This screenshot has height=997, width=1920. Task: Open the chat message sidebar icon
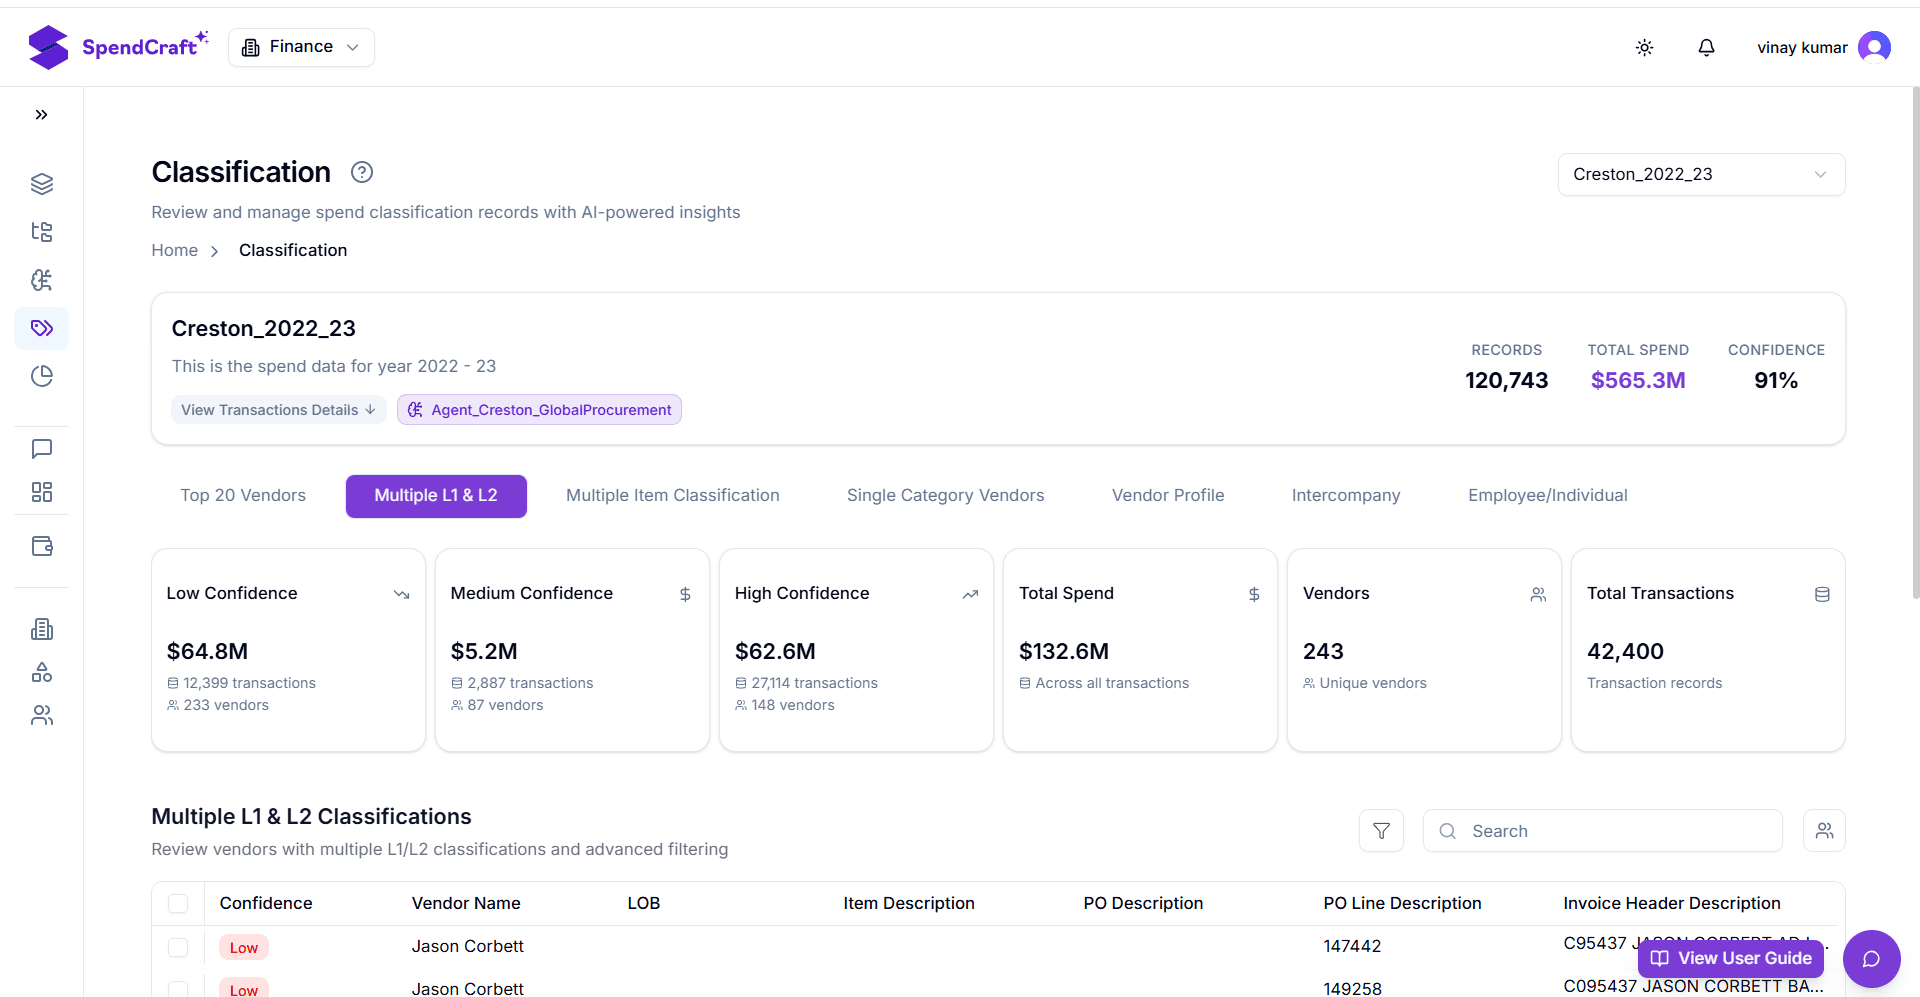(x=41, y=449)
